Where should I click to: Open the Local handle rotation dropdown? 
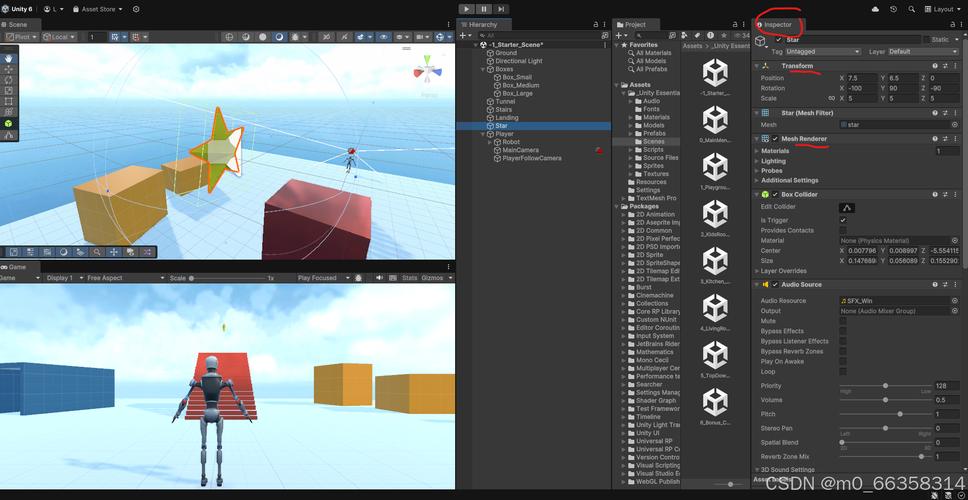[x=59, y=37]
